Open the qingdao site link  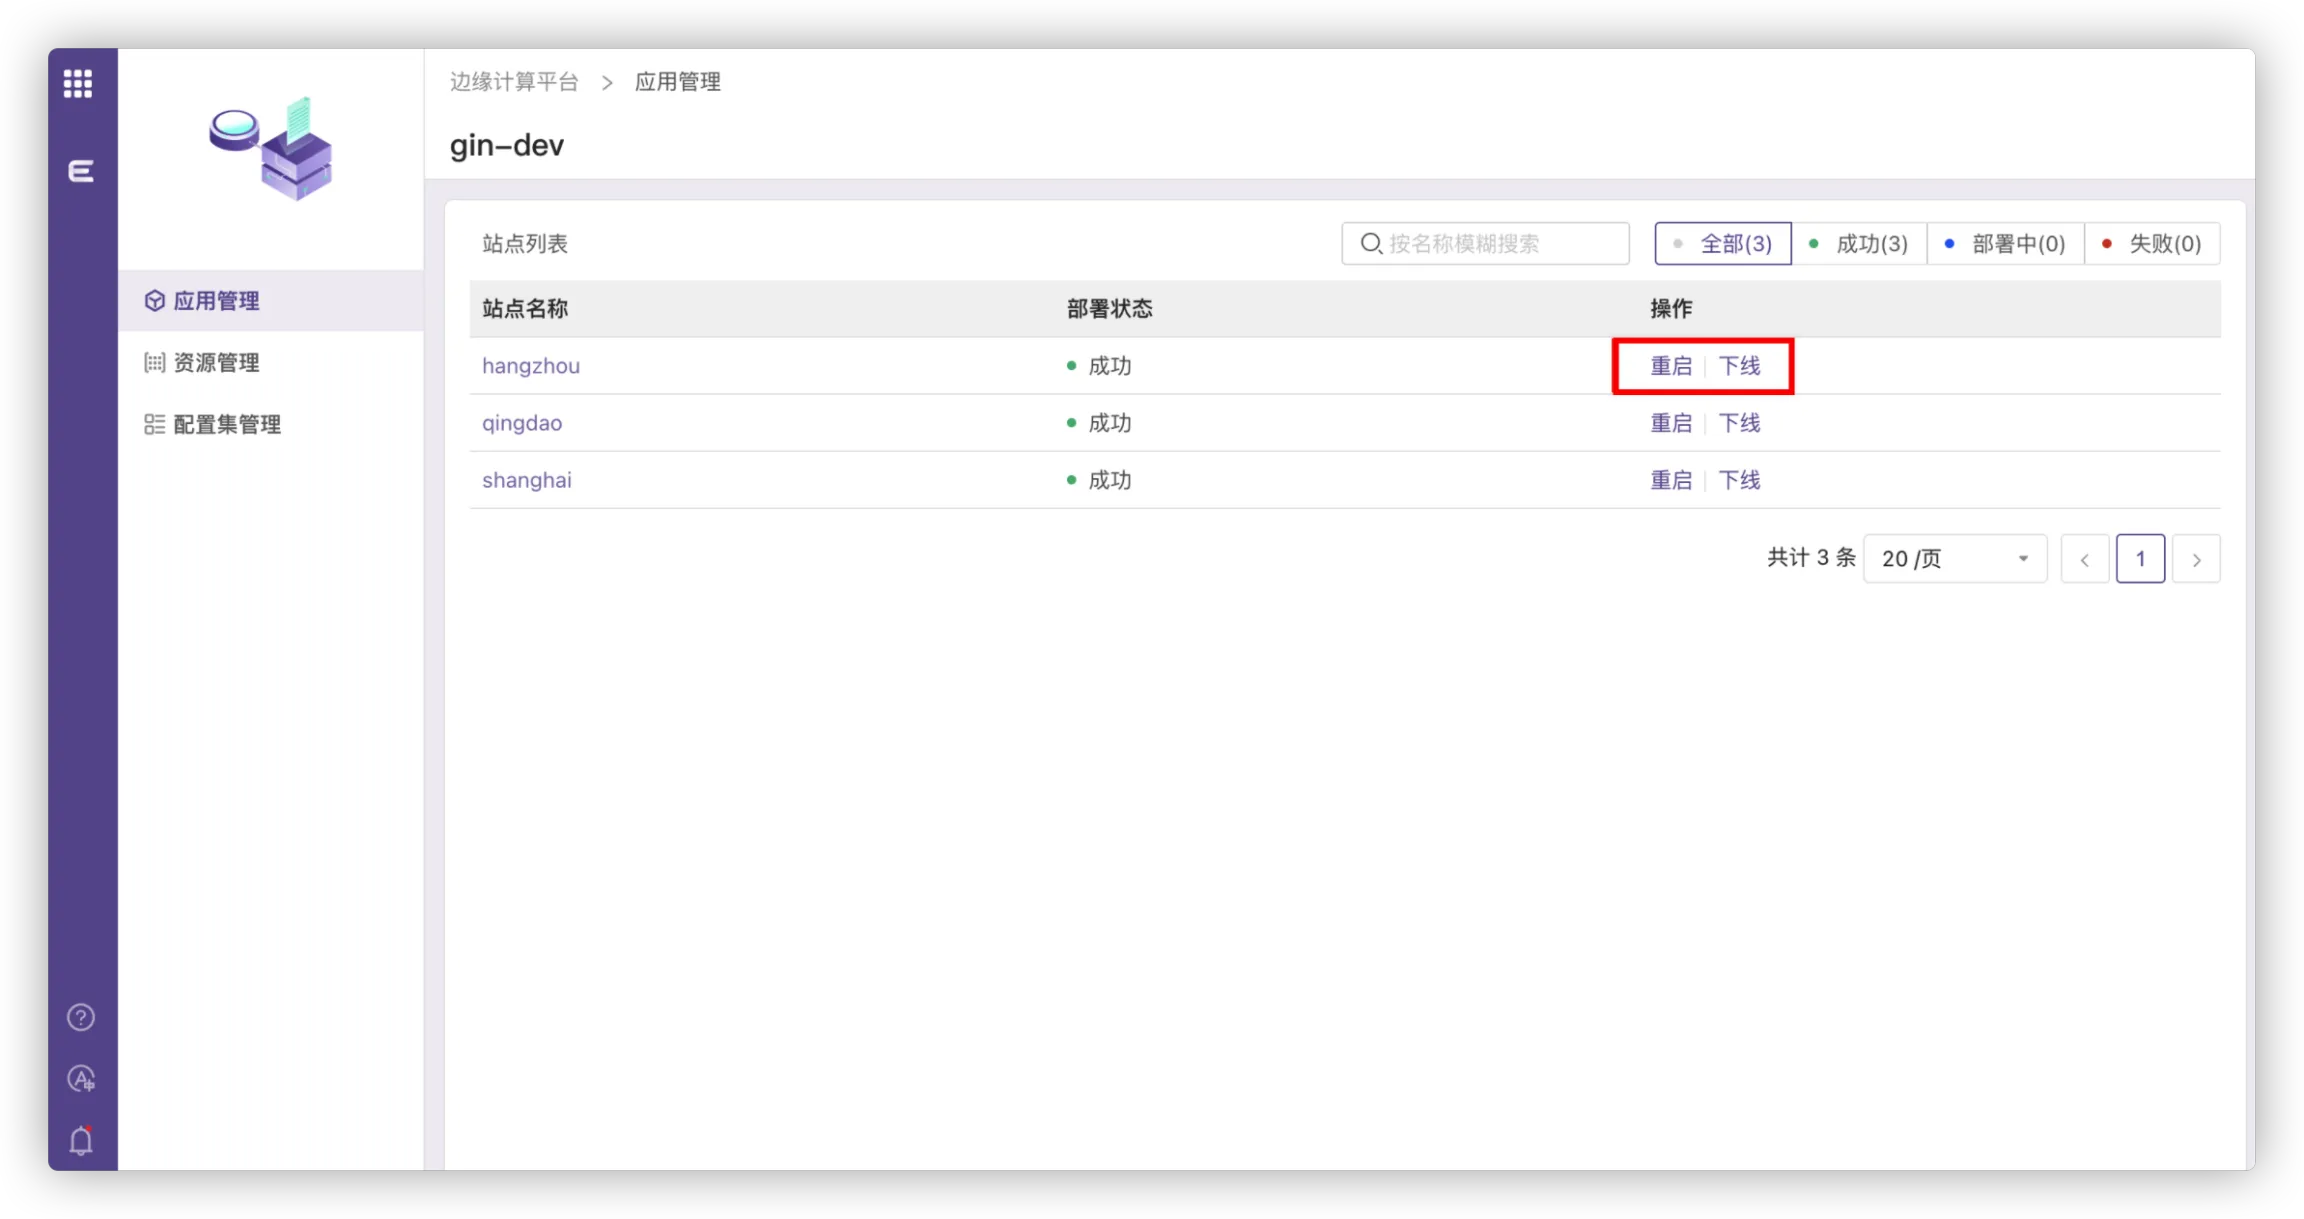[522, 423]
